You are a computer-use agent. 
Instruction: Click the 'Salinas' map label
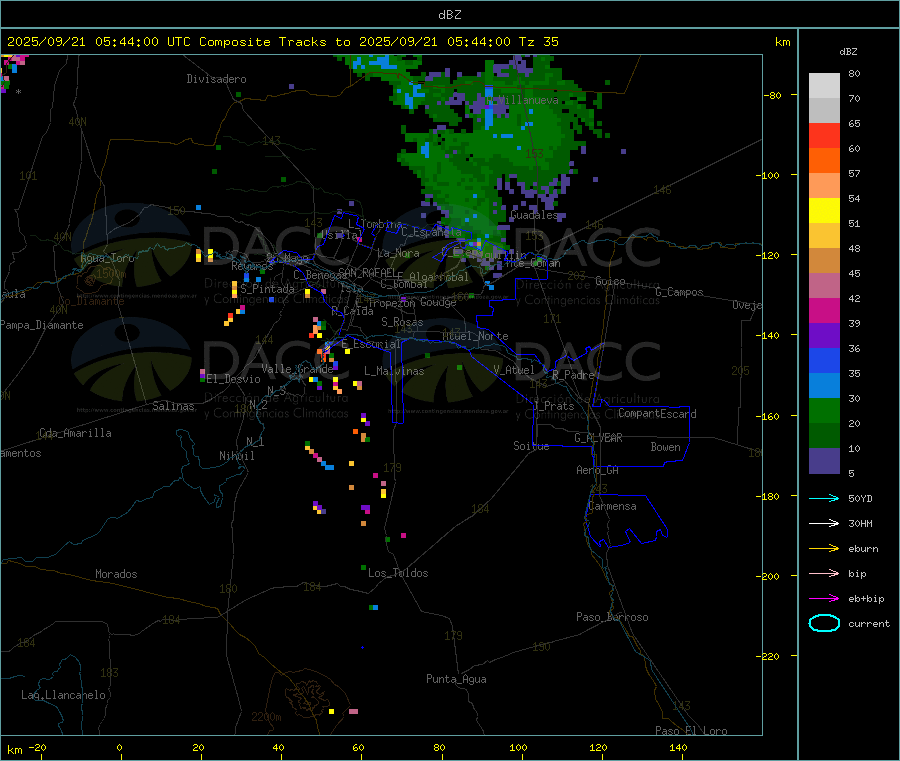coord(173,406)
